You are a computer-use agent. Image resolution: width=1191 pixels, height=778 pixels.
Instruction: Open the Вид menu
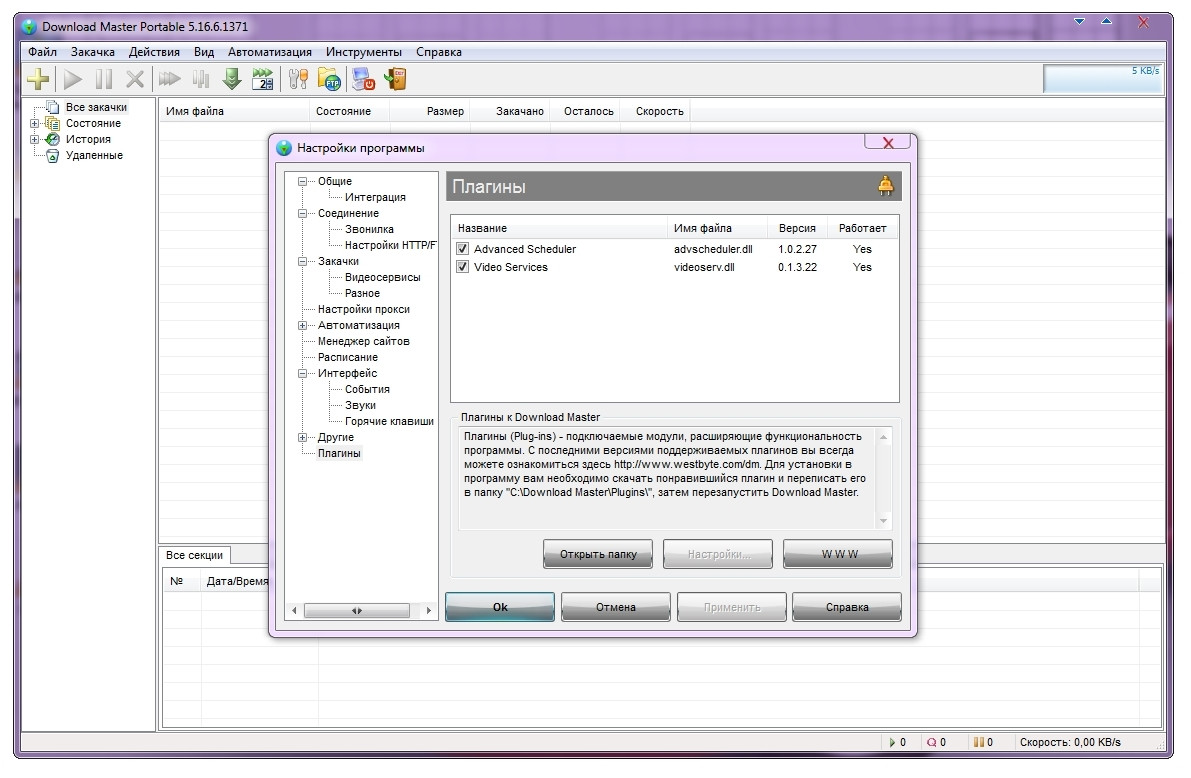pos(204,52)
